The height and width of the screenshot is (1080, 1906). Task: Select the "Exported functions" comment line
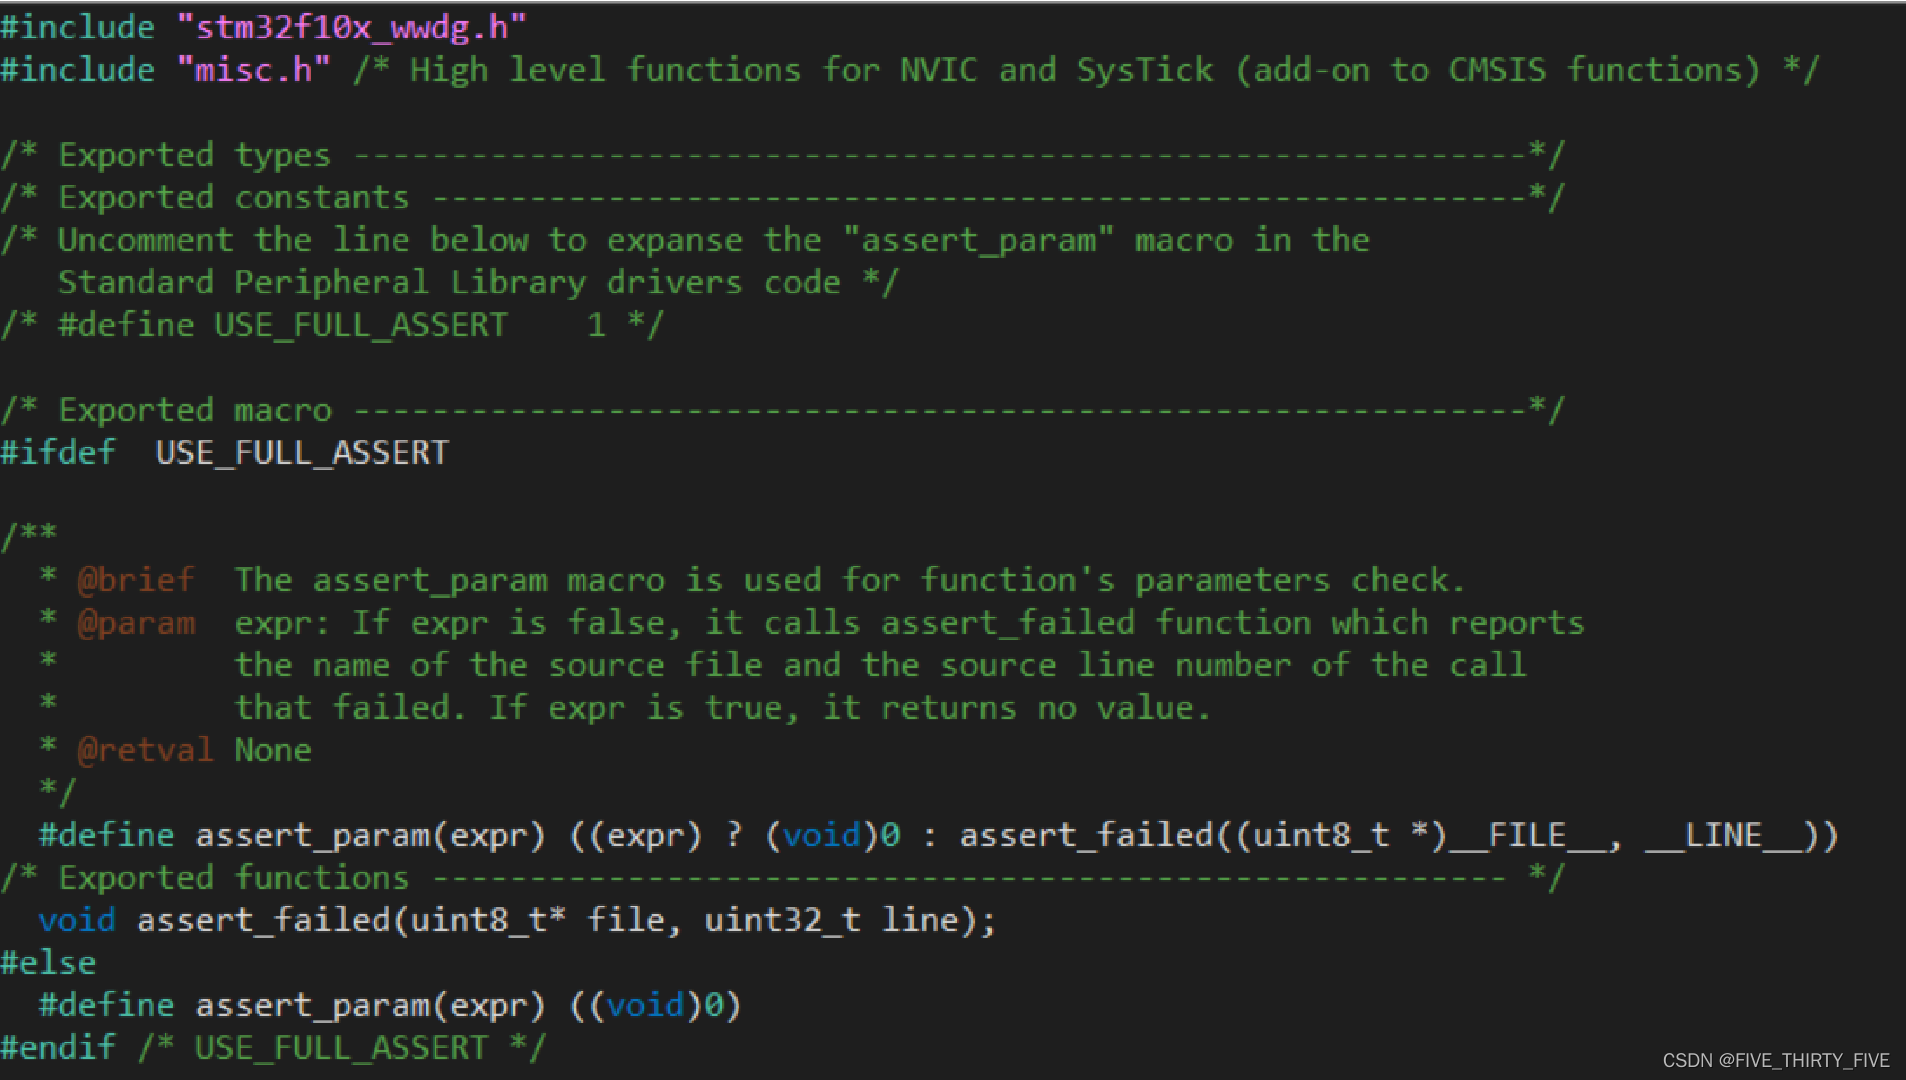point(782,878)
